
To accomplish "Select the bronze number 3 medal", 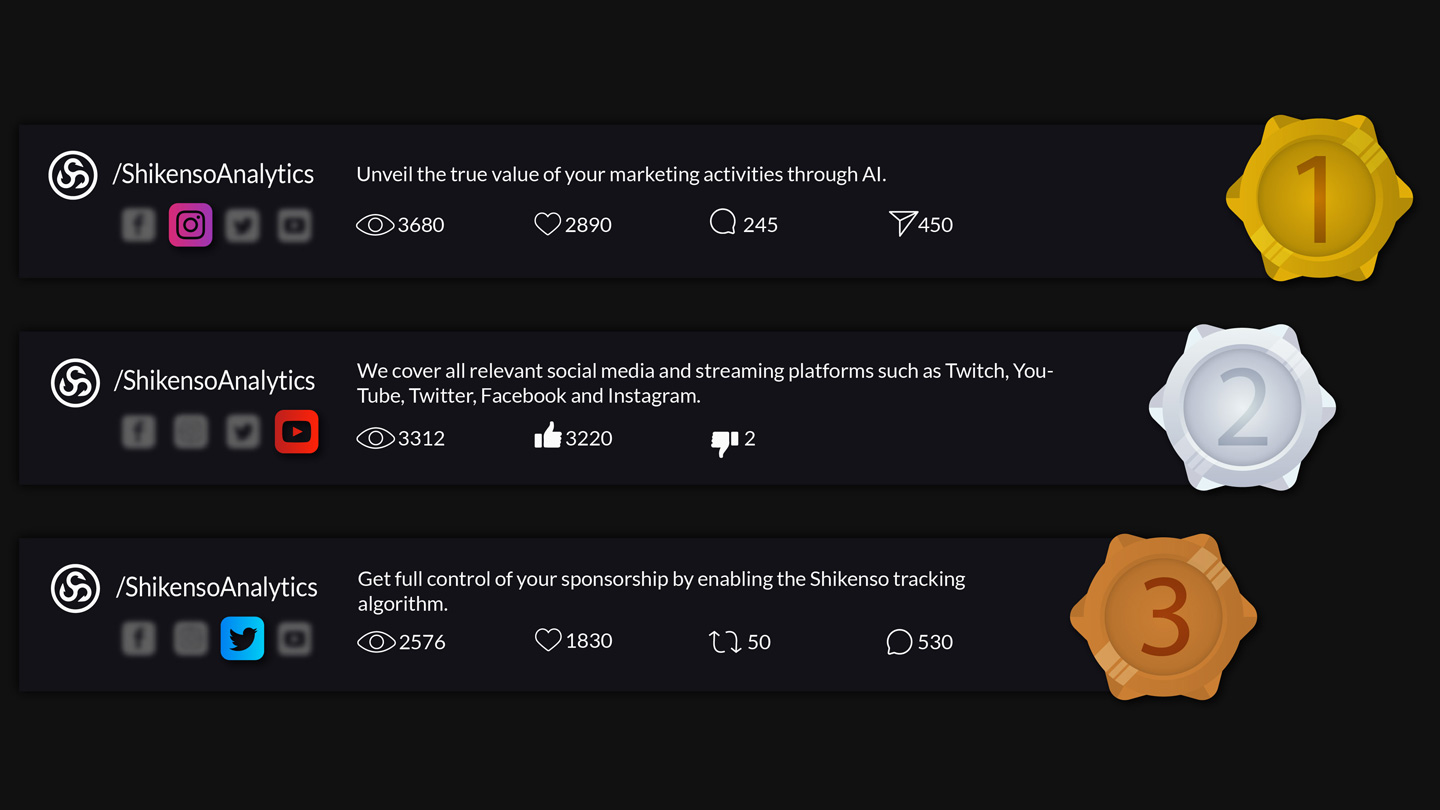I will (1163, 616).
